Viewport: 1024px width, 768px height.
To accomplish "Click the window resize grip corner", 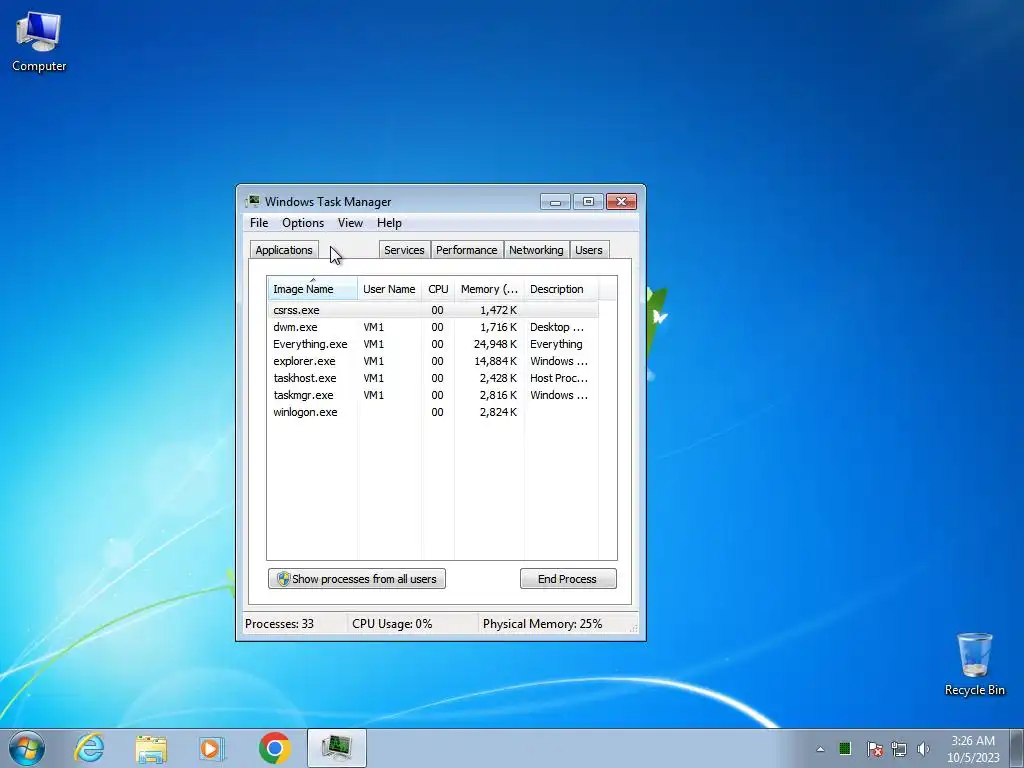I will click(x=633, y=628).
